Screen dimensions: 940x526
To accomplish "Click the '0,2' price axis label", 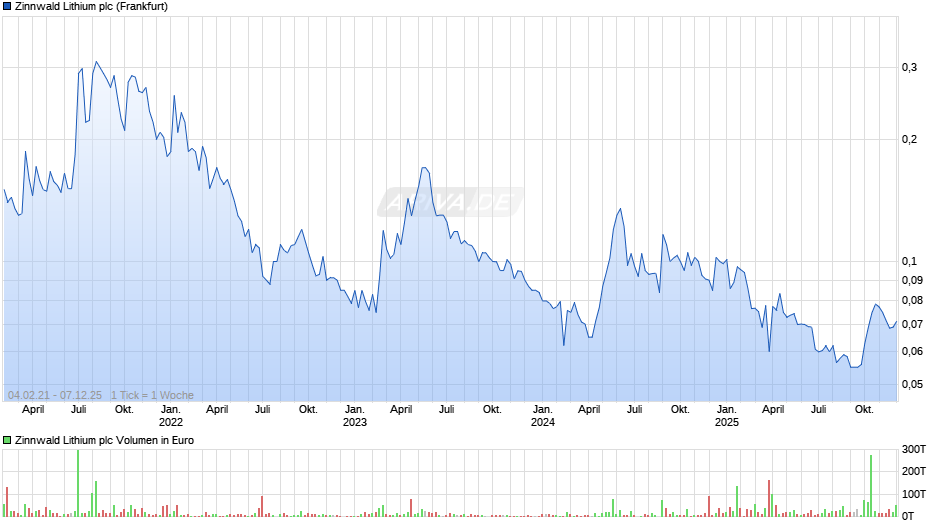I will pyautogui.click(x=909, y=139).
